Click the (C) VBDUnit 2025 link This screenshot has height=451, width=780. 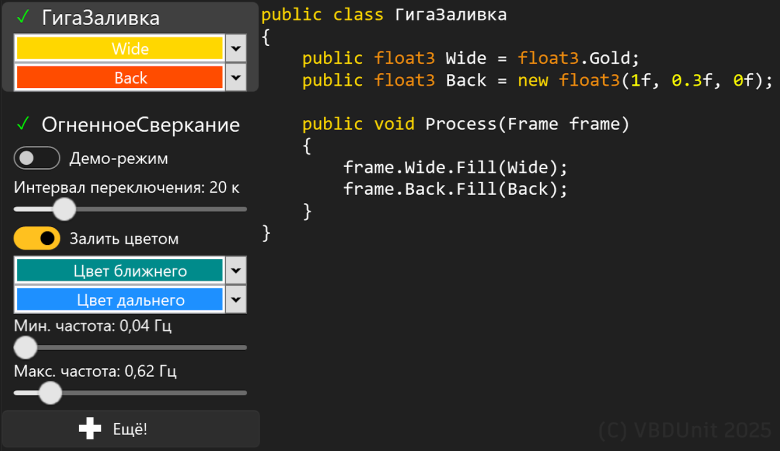685,430
